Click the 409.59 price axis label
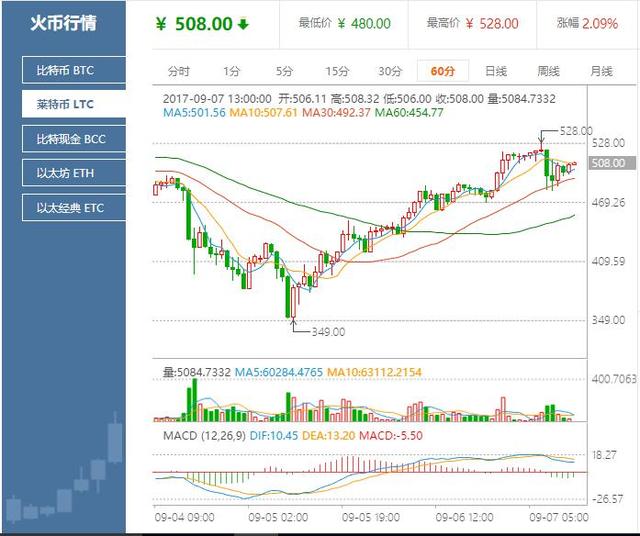640x536 pixels. (x=608, y=261)
